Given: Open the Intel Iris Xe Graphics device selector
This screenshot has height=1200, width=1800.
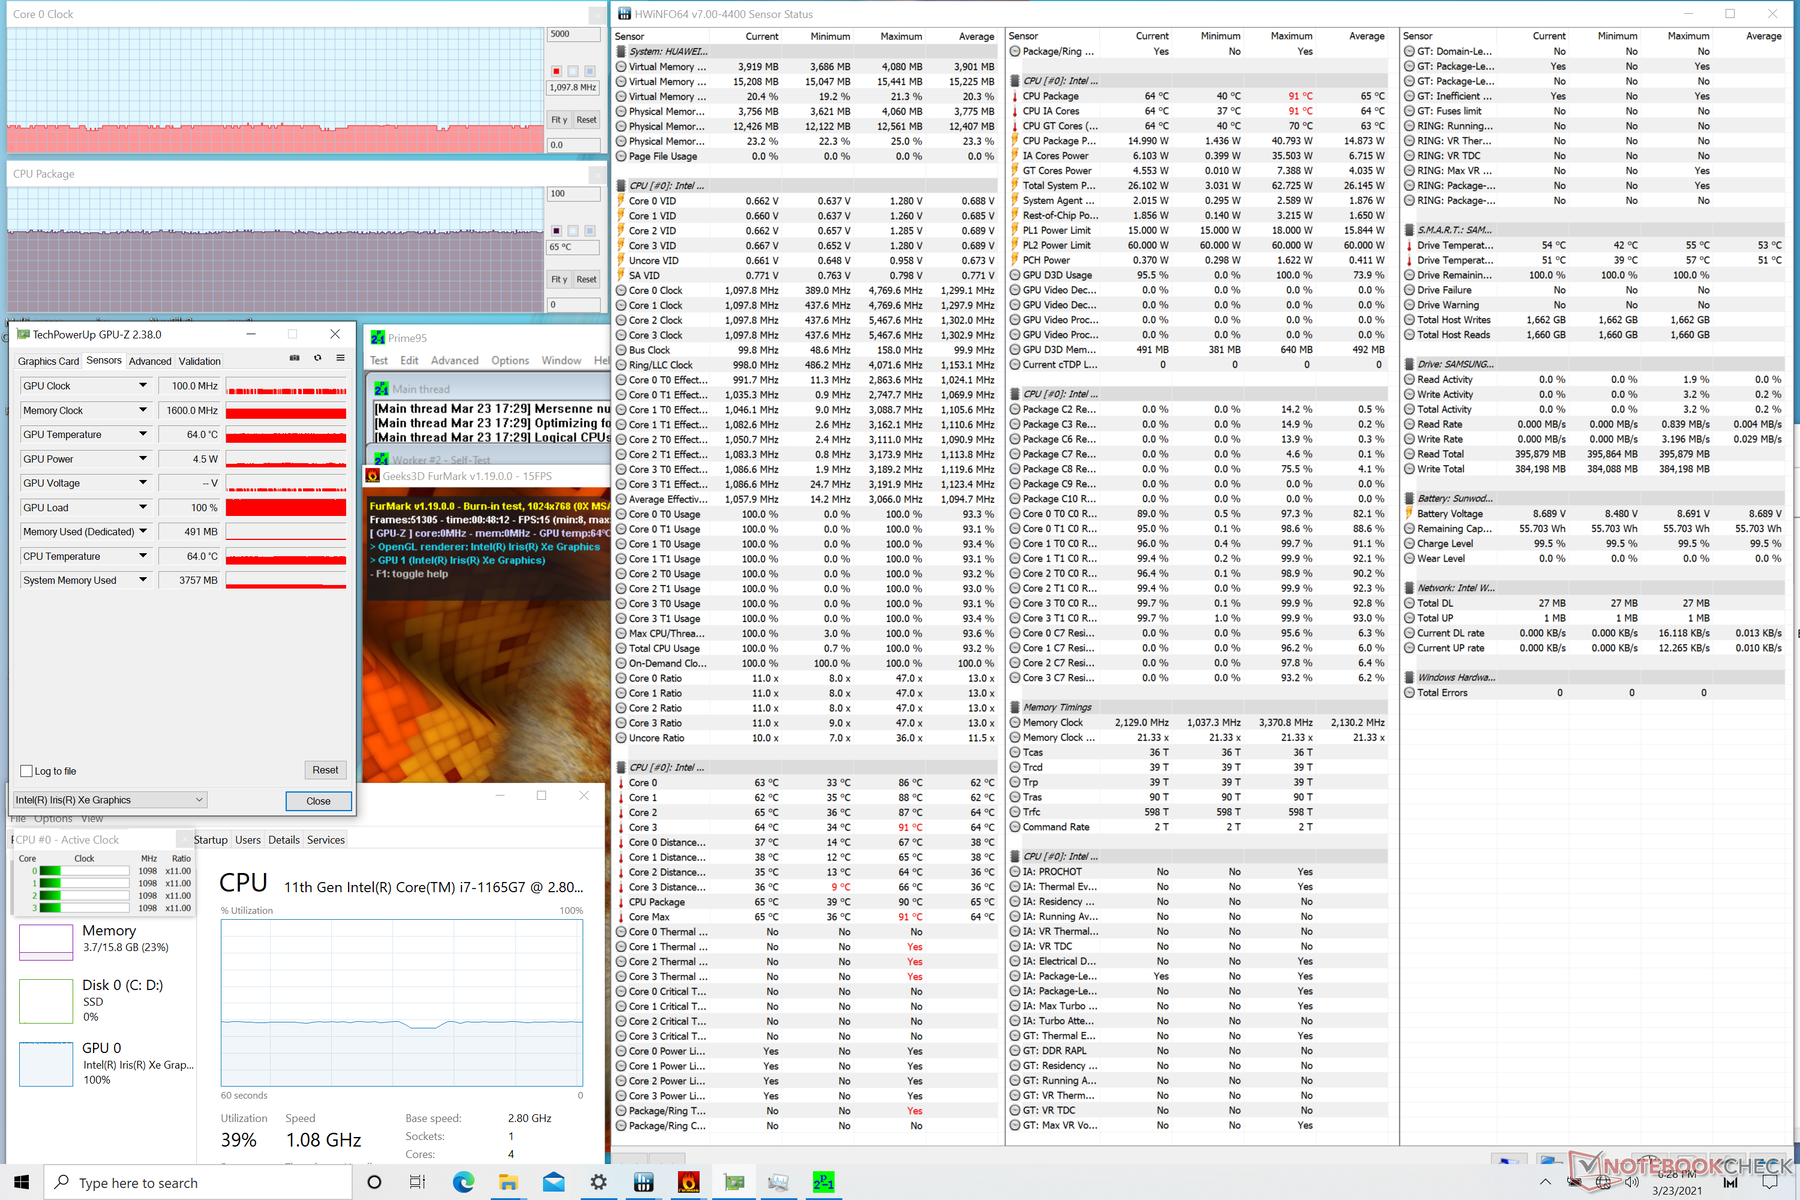Looking at the screenshot, I should (x=110, y=800).
